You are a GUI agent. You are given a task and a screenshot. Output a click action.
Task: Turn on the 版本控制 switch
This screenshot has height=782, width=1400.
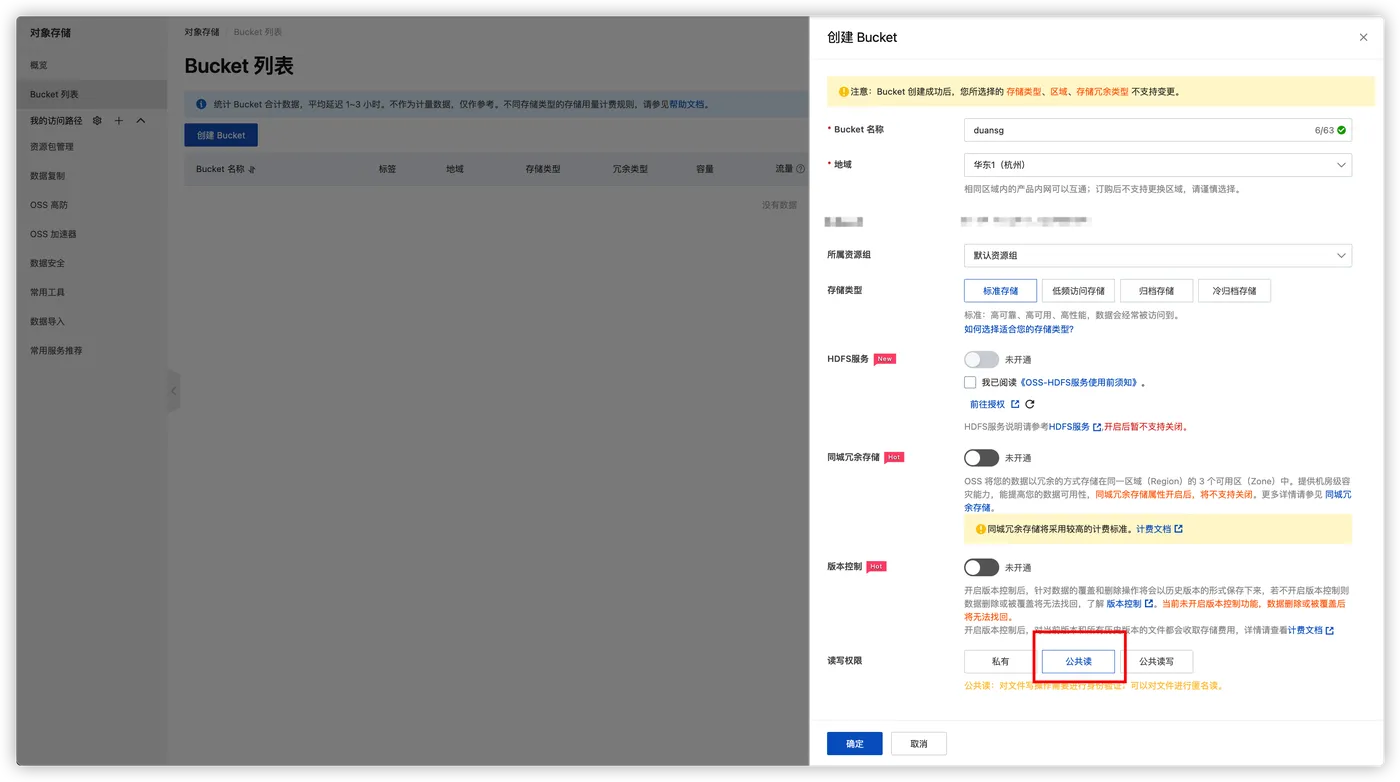[981, 567]
